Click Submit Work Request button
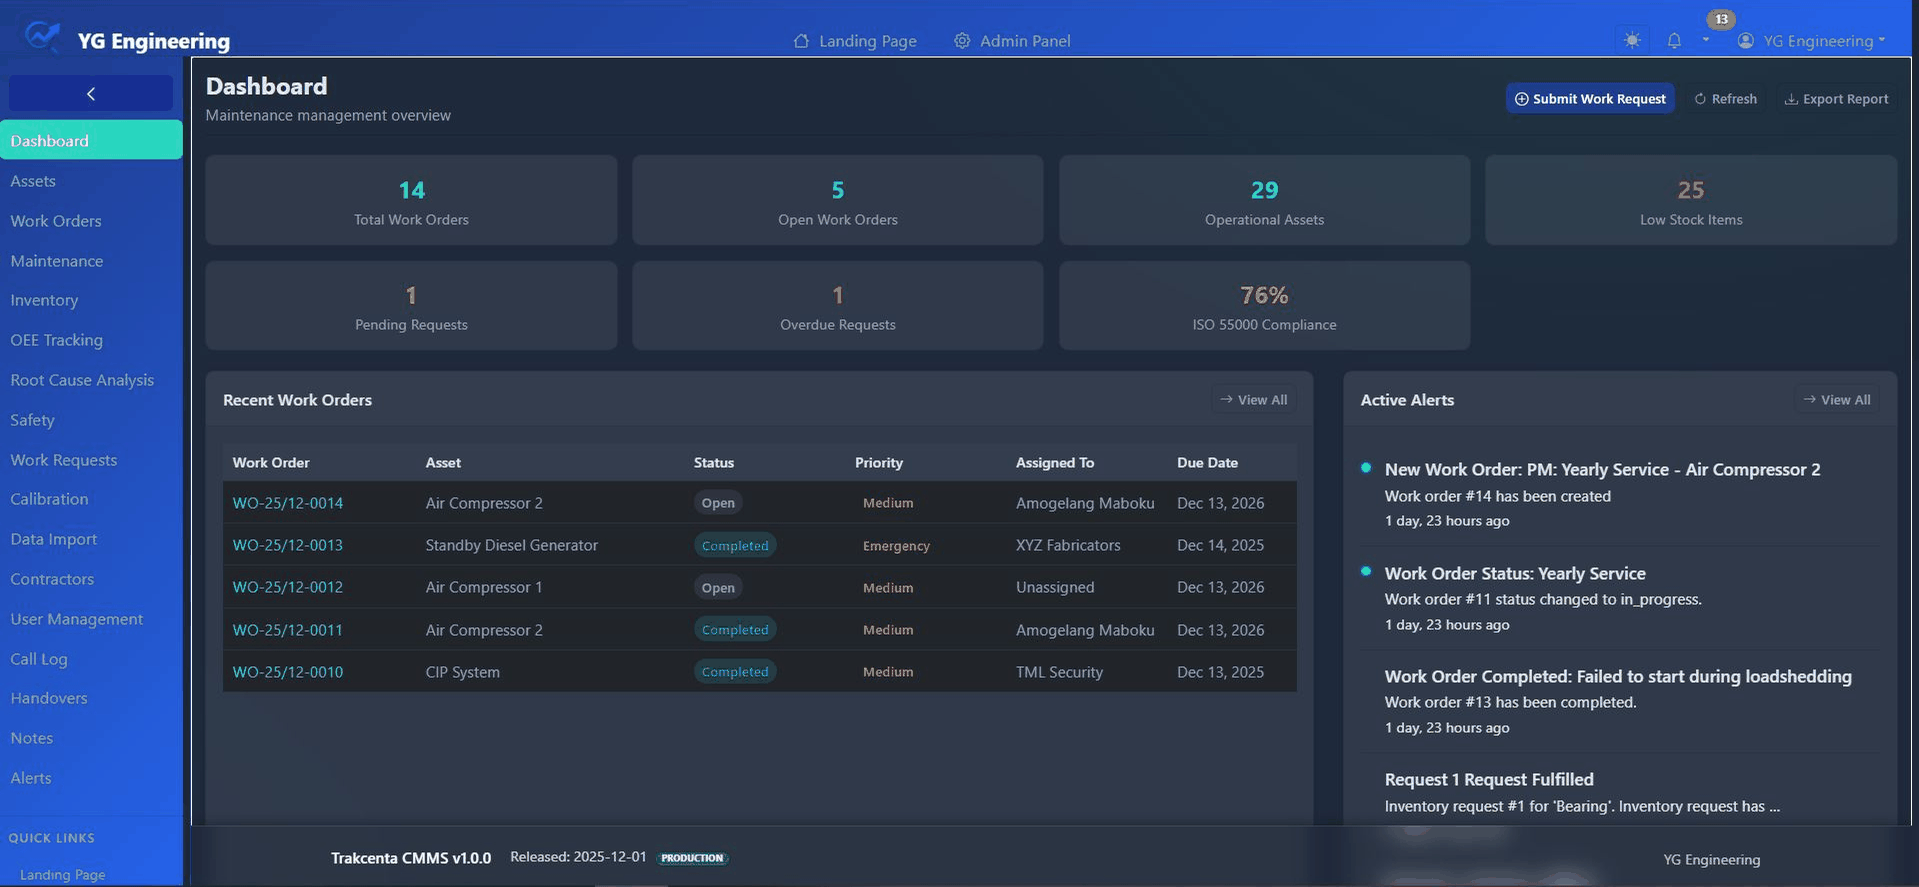 click(1590, 98)
